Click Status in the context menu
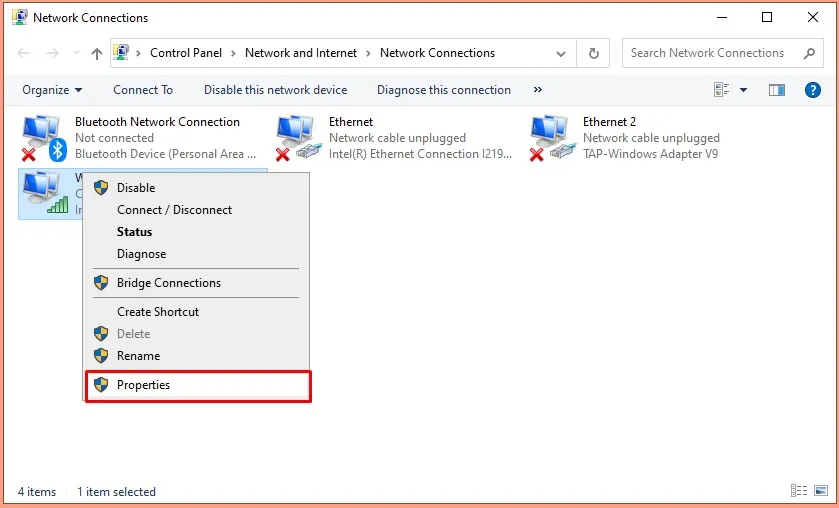The image size is (839, 508). coord(135,232)
